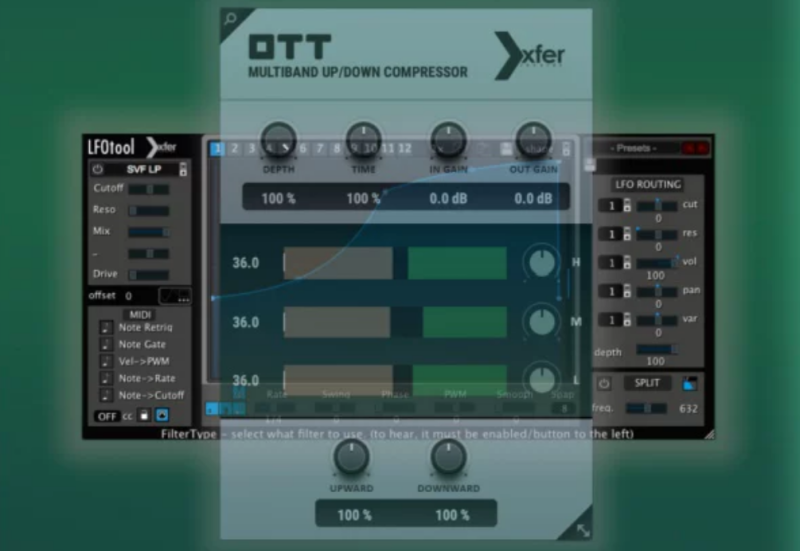Click the Mix slider
800x551 pixels.
(148, 232)
